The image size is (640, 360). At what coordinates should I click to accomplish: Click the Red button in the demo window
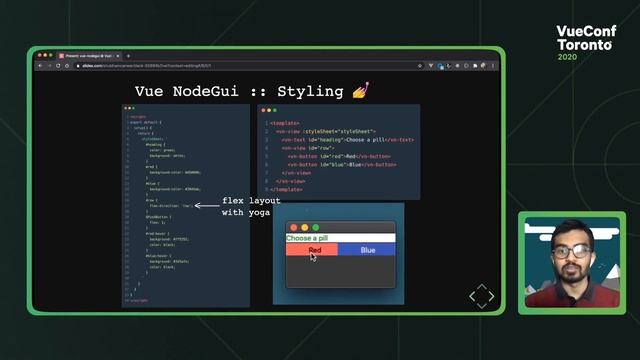click(312, 250)
